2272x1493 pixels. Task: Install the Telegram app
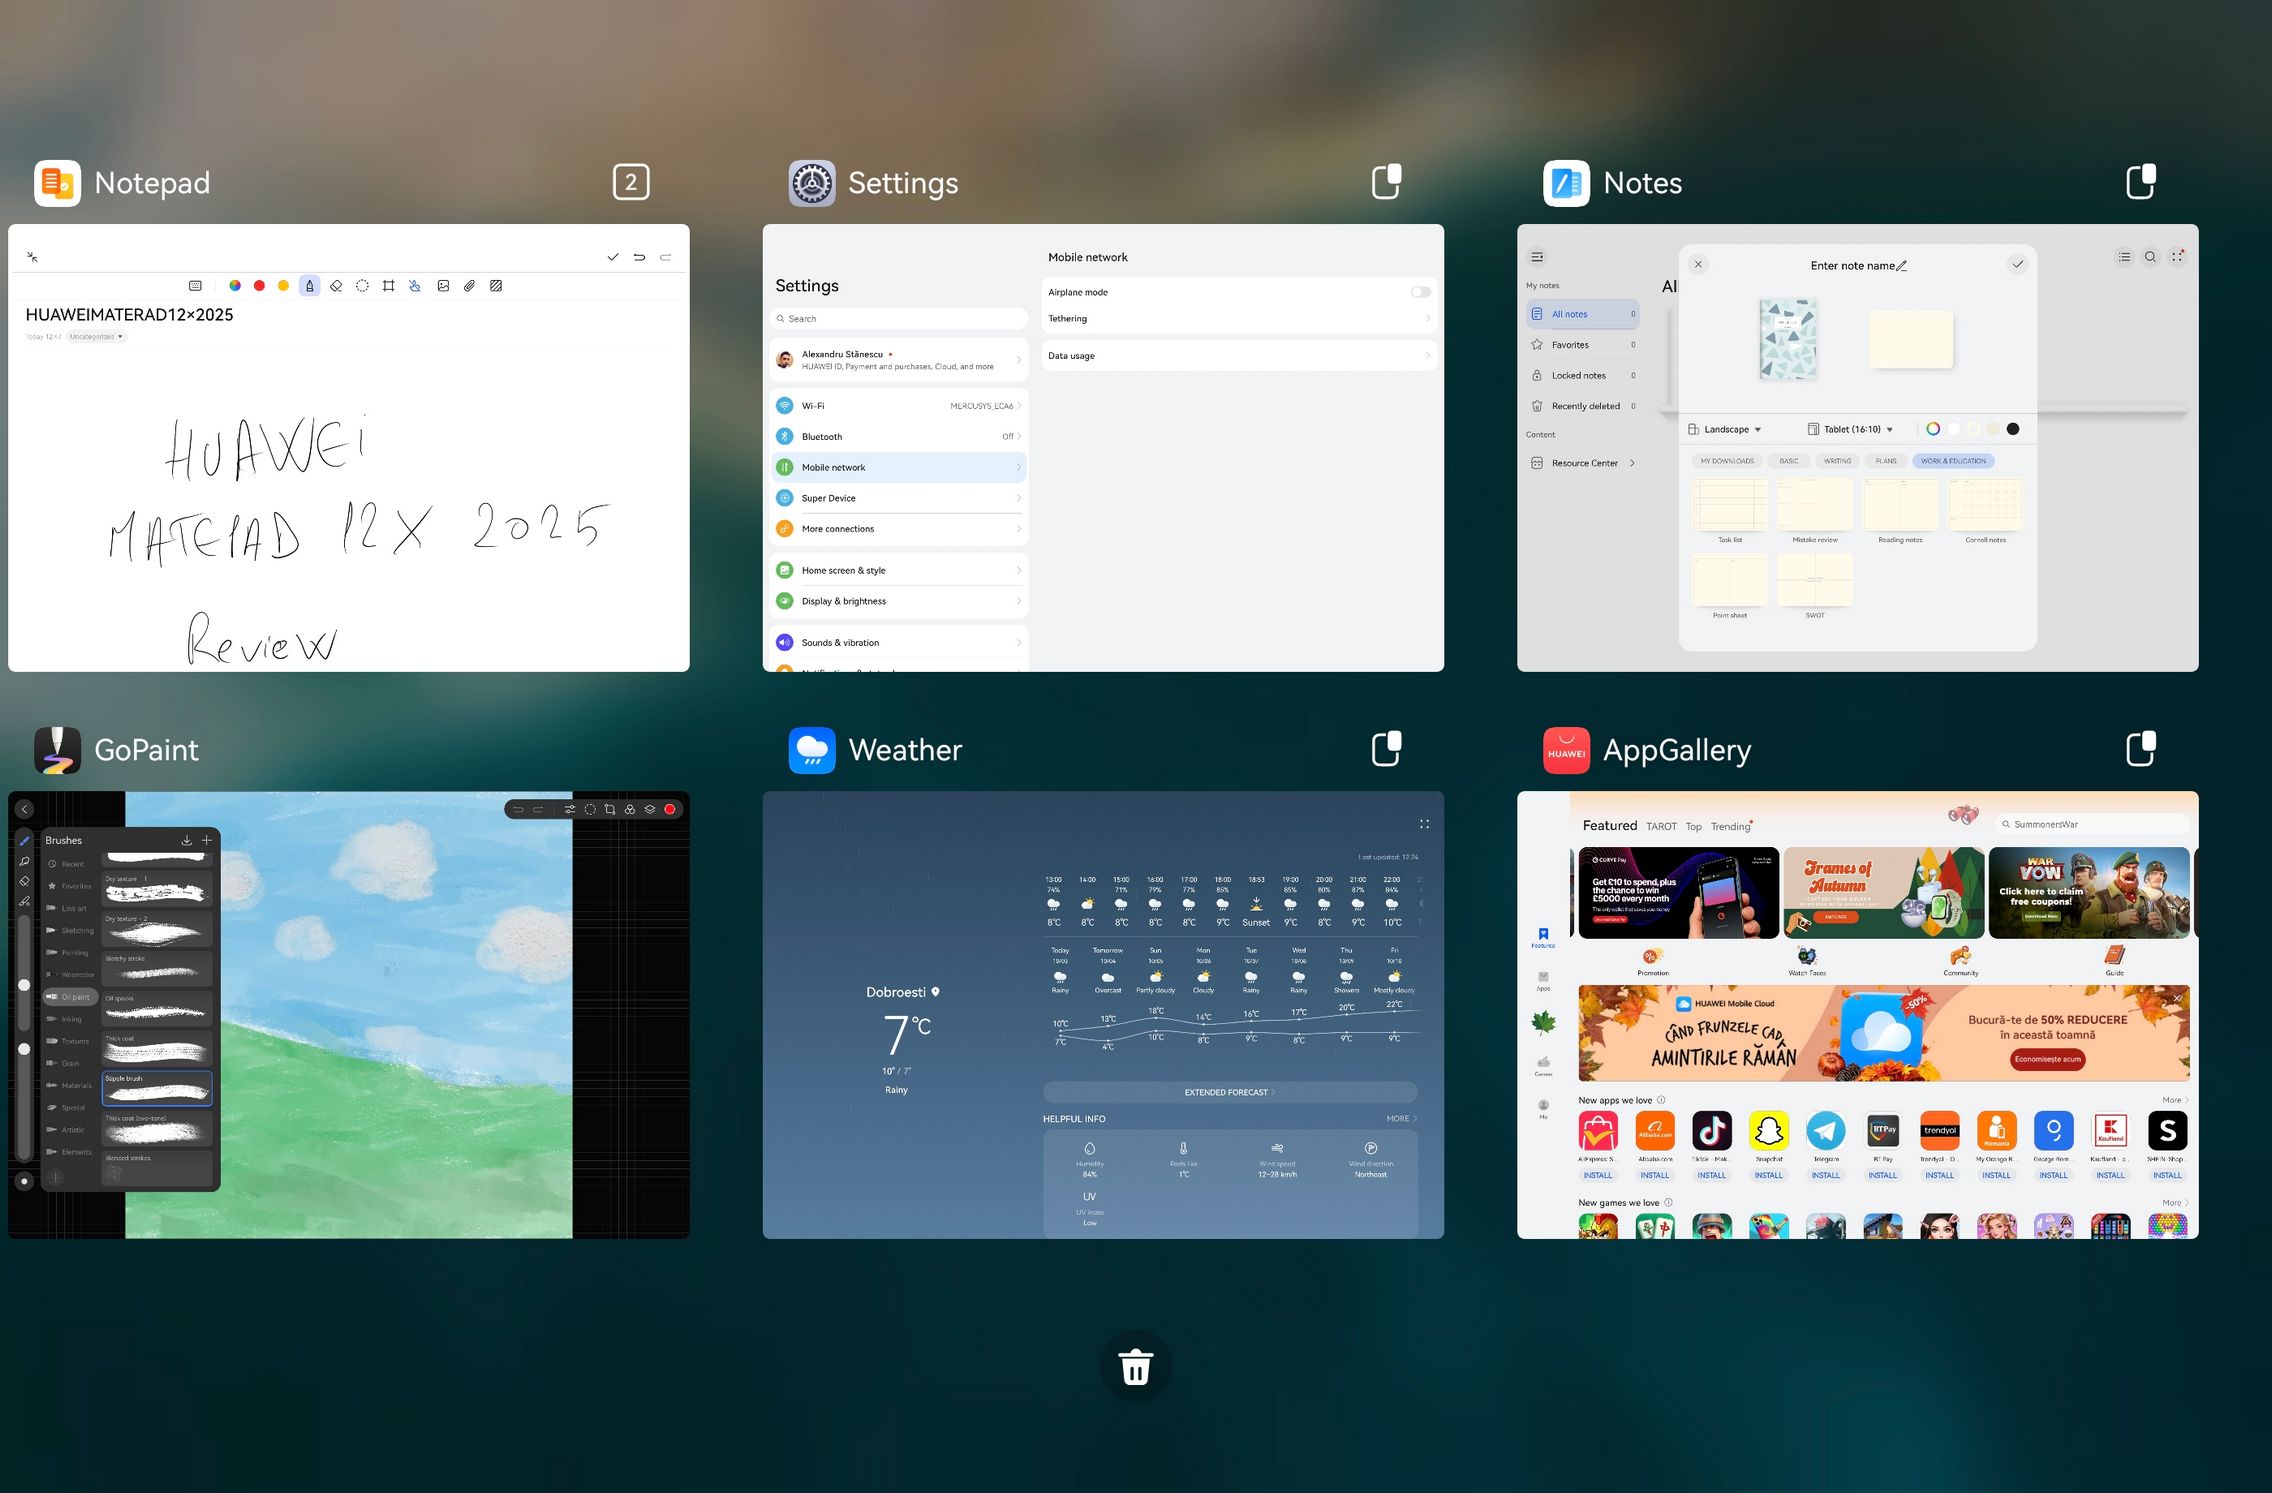[x=1825, y=1176]
